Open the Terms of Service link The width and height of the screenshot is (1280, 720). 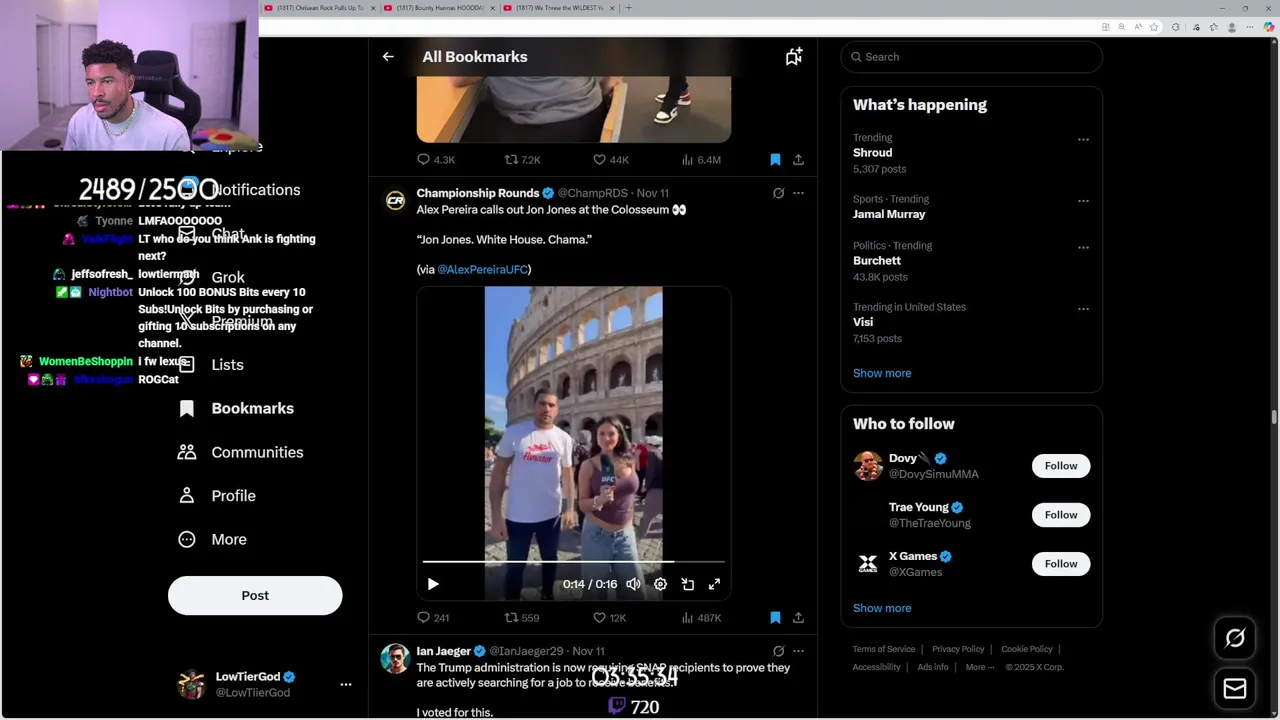(884, 649)
